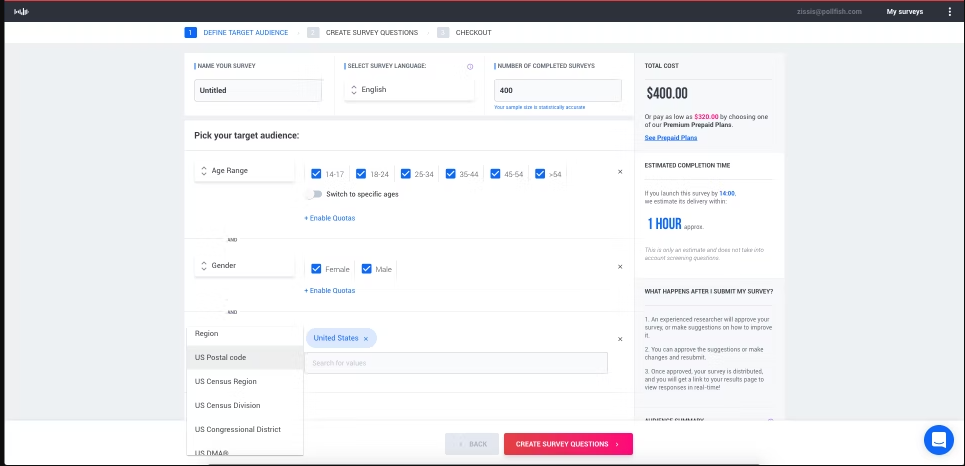This screenshot has height=466, width=965.
Task: Enable Quotas for Age Range
Action: (329, 218)
